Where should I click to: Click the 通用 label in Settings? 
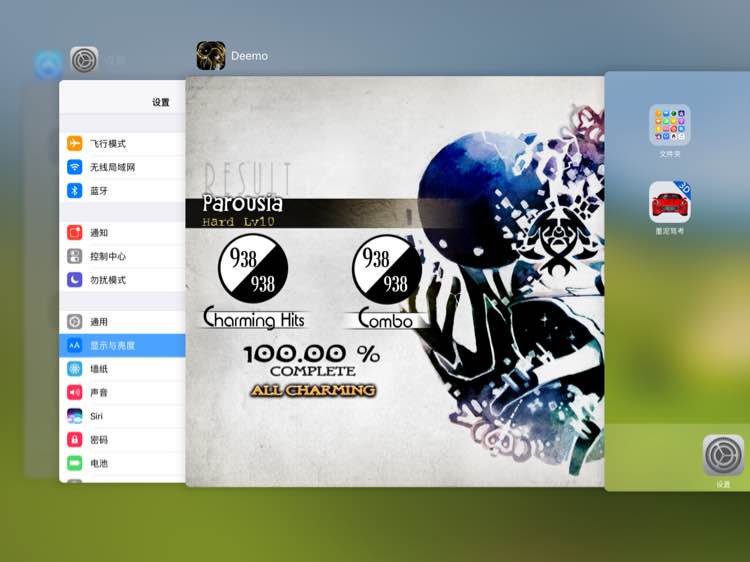(x=99, y=322)
